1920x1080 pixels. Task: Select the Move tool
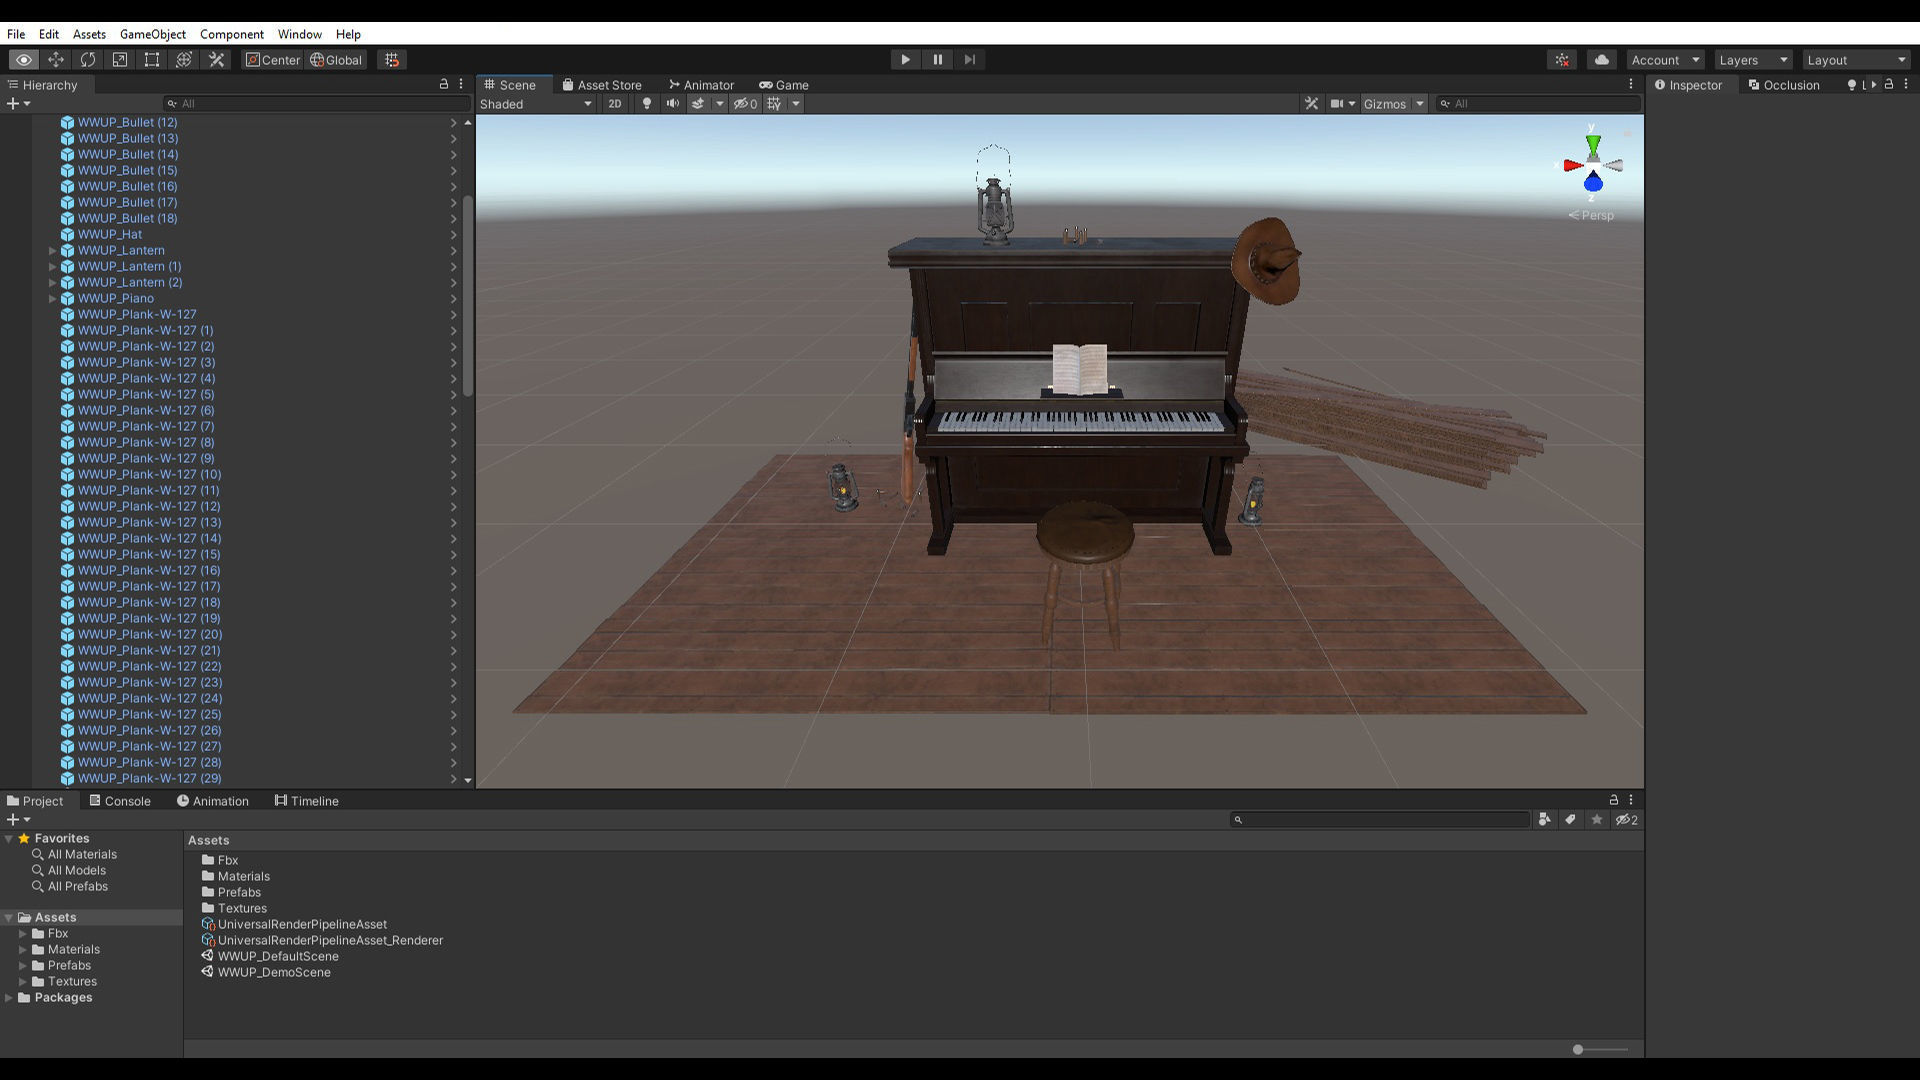[56, 60]
